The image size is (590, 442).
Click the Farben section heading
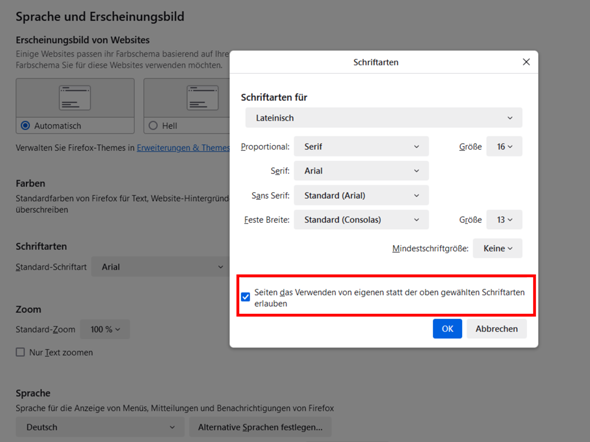click(30, 184)
